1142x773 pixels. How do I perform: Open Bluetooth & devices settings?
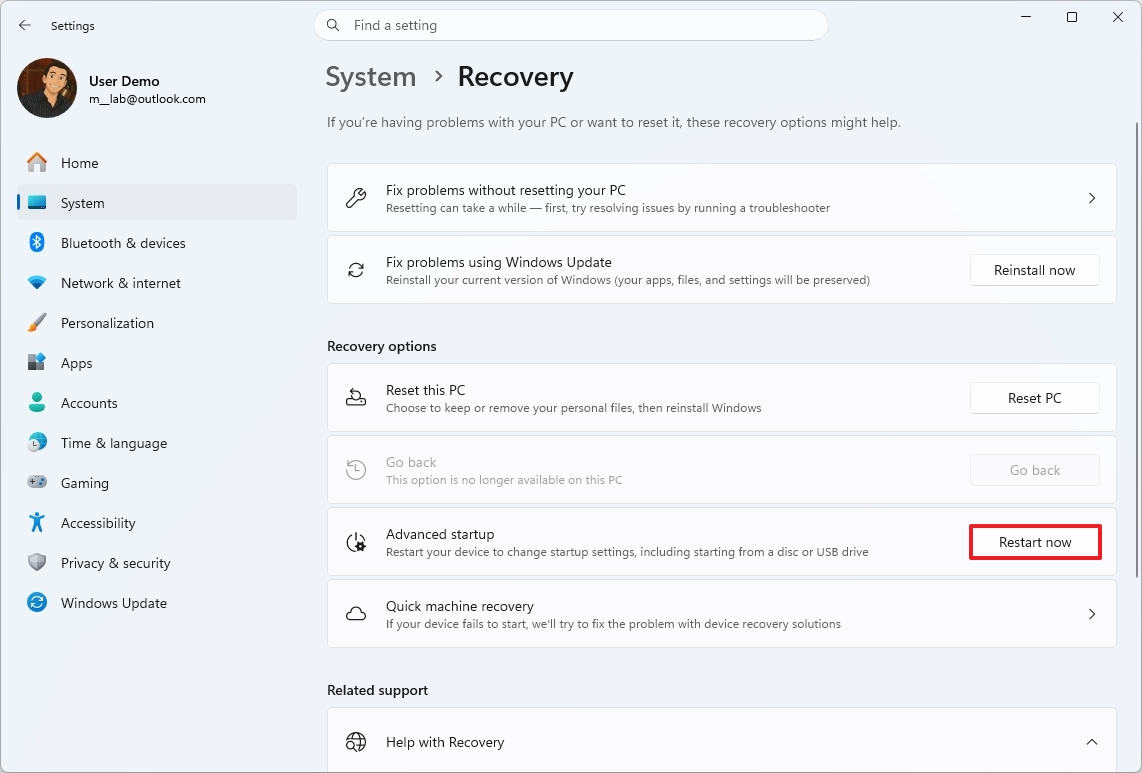click(x=123, y=242)
